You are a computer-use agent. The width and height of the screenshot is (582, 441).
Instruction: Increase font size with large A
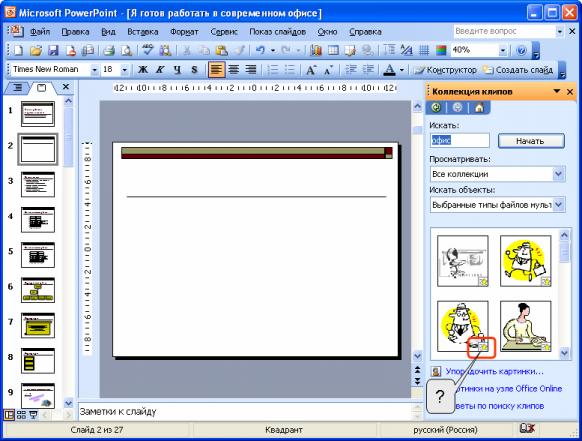pos(311,69)
